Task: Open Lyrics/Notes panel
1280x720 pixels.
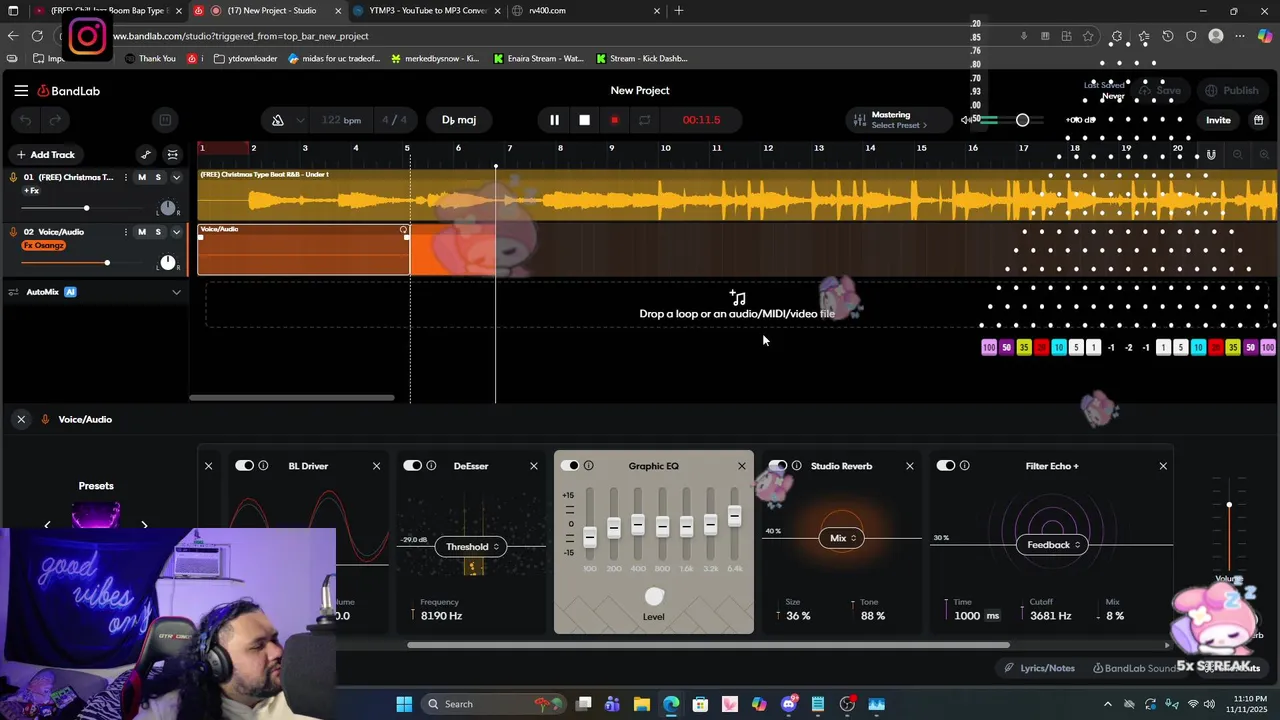Action: point(1040,668)
